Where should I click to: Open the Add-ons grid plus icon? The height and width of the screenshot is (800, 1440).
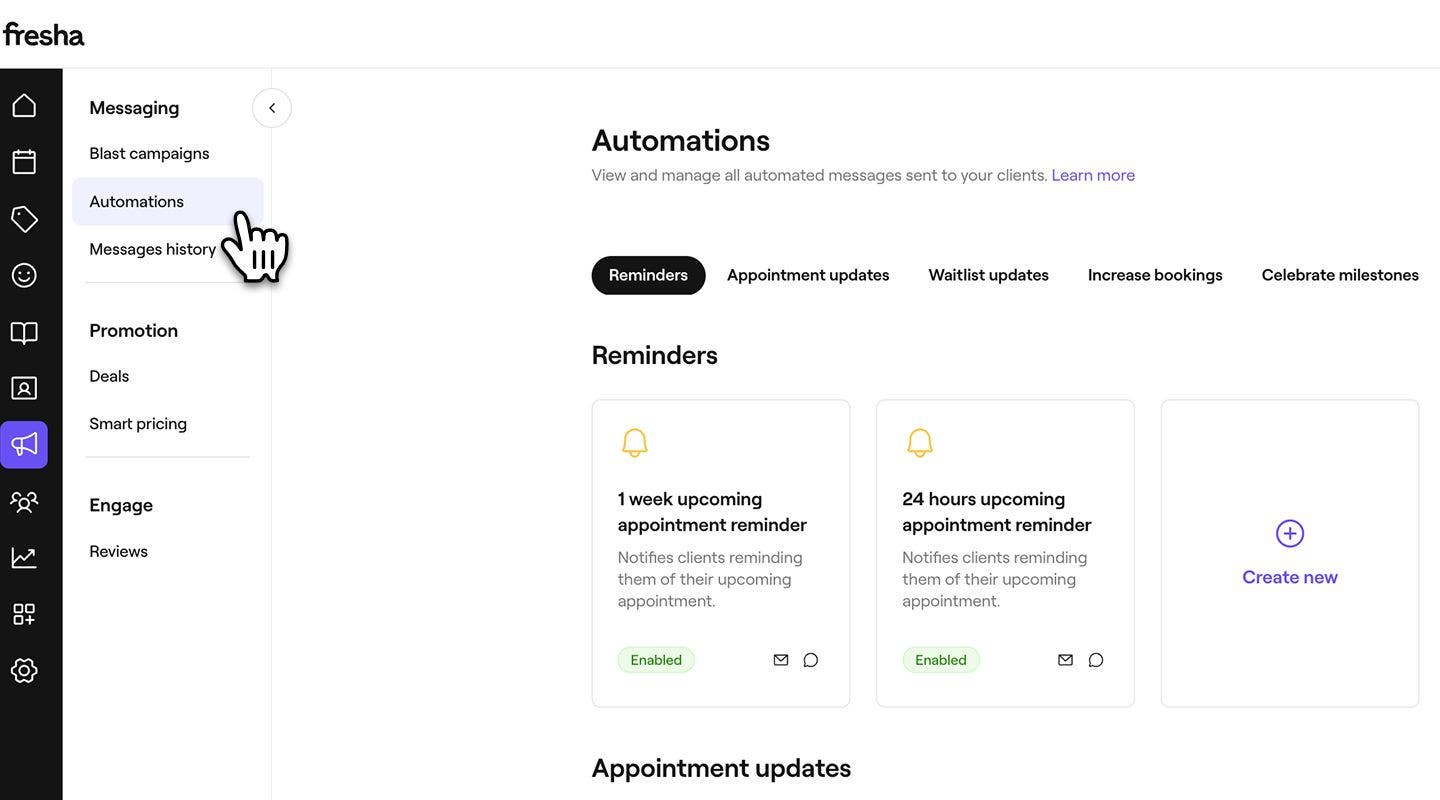[x=24, y=614]
